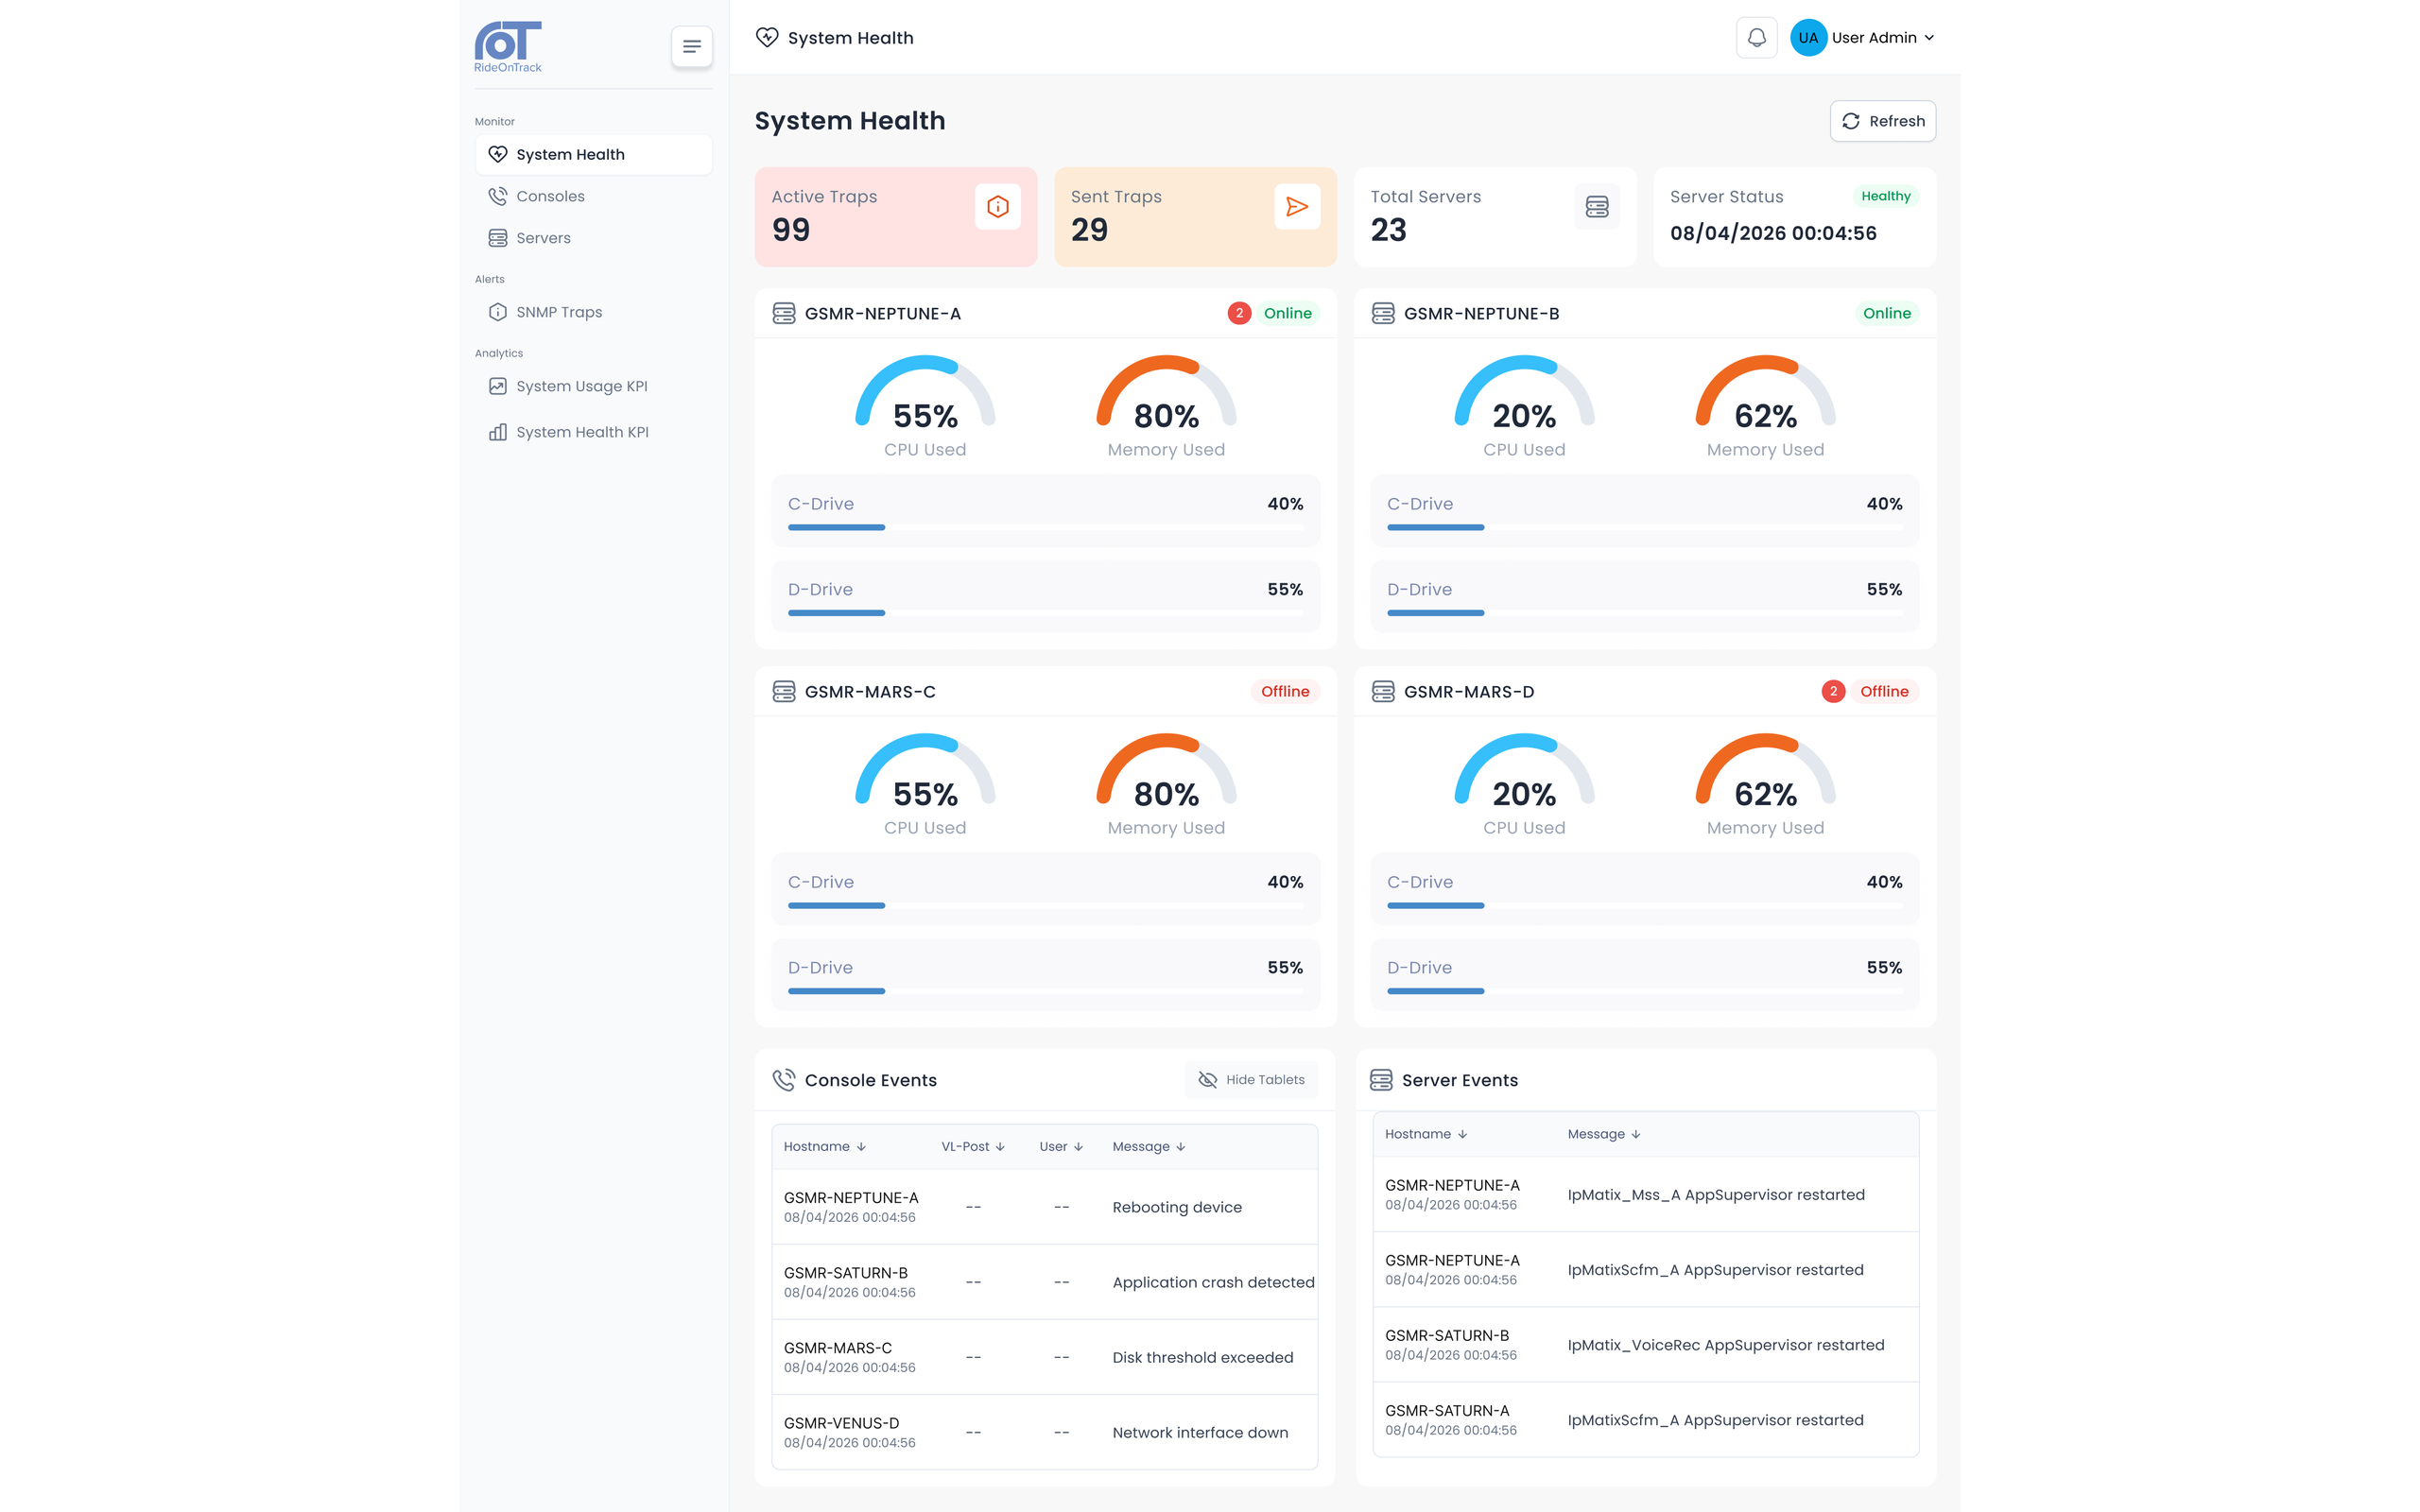Click the Server Events panel icon
This screenshot has width=2420, height=1512.
click(x=1381, y=1080)
